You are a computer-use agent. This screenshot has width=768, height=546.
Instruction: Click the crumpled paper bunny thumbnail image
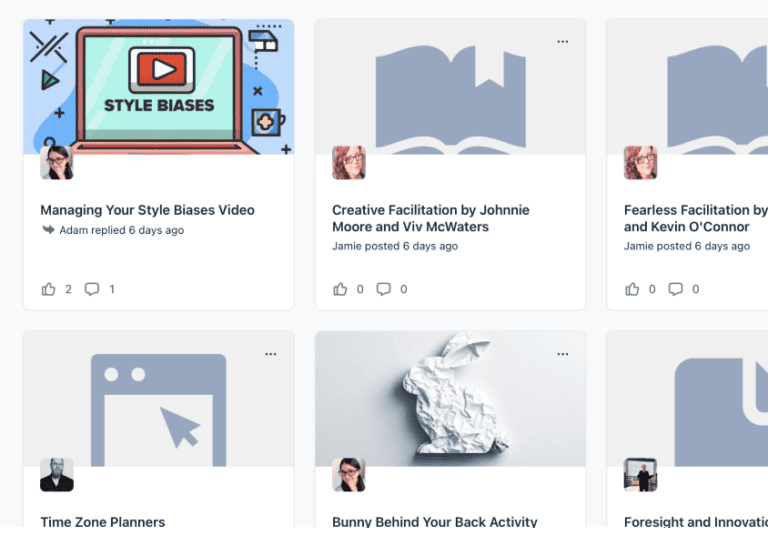(x=449, y=400)
